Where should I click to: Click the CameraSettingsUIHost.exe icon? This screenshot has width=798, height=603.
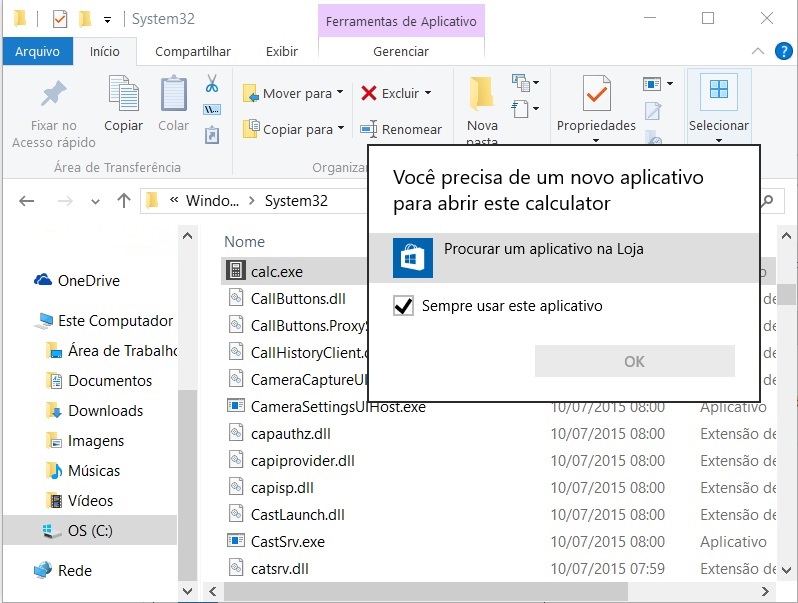pos(236,406)
